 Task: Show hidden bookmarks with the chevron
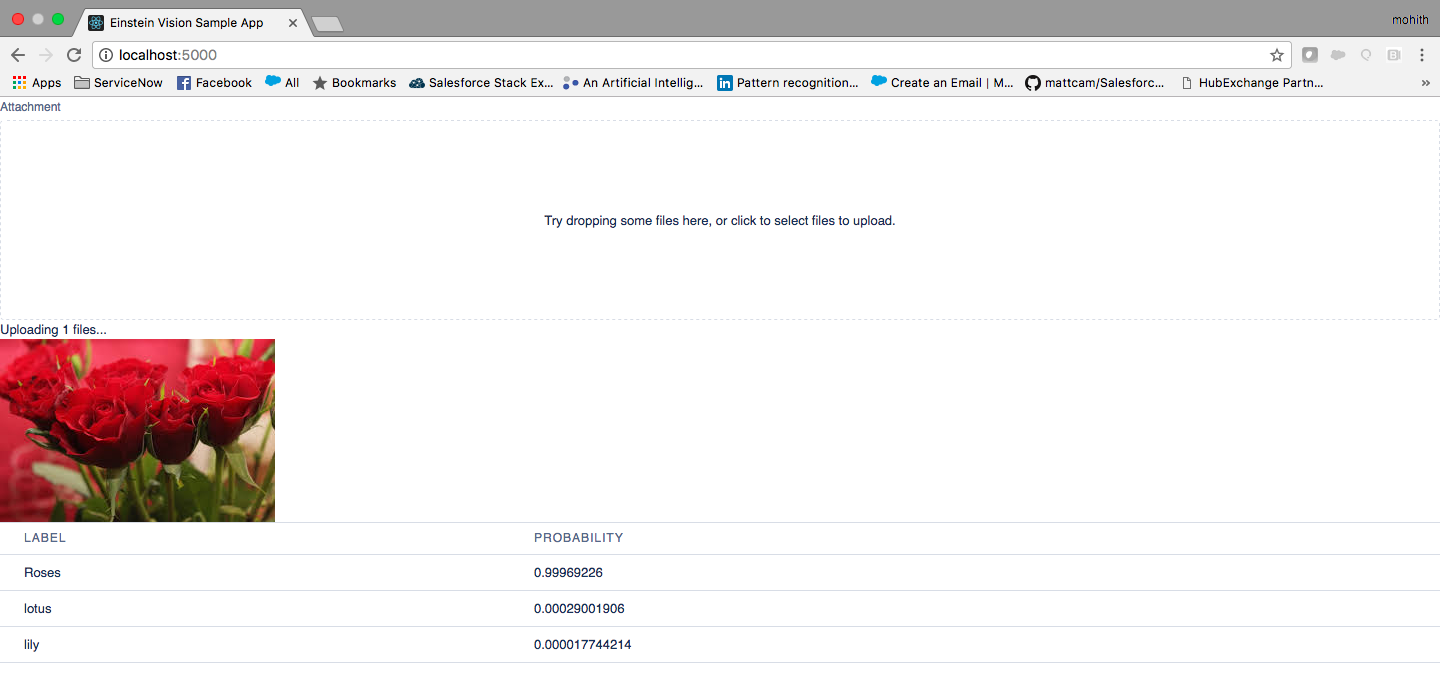1425,83
